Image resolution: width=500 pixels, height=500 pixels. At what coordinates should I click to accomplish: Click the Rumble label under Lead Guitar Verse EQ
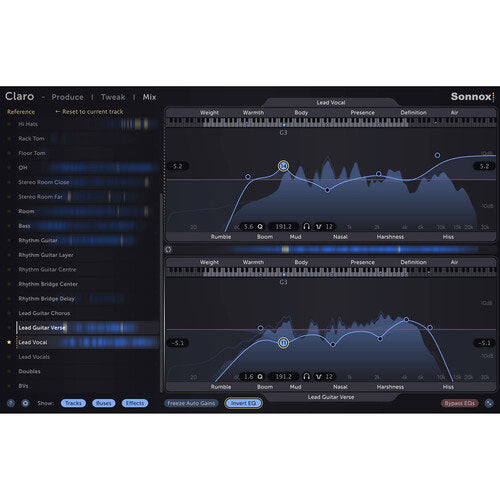pos(221,387)
